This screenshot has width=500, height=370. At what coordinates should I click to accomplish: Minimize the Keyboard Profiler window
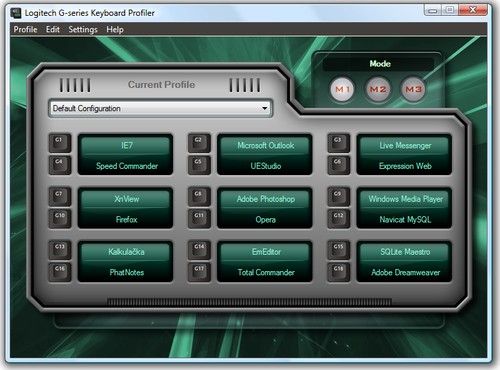point(432,10)
